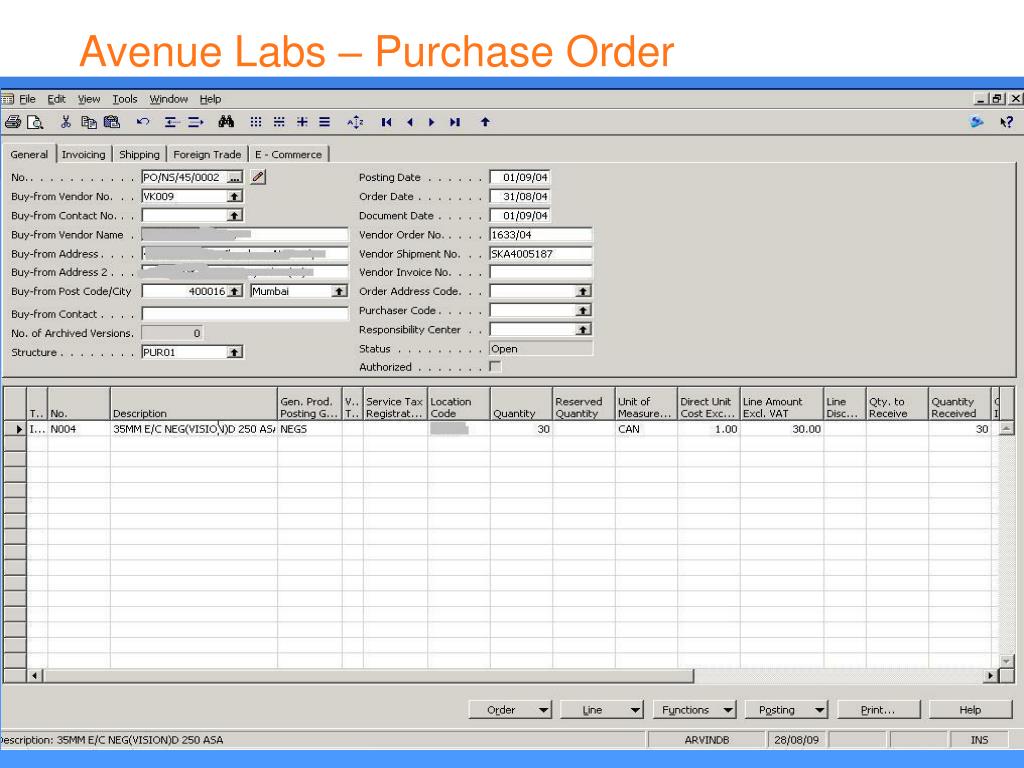Open Find using the binoculars icon
The height and width of the screenshot is (768, 1024).
pyautogui.click(x=226, y=121)
